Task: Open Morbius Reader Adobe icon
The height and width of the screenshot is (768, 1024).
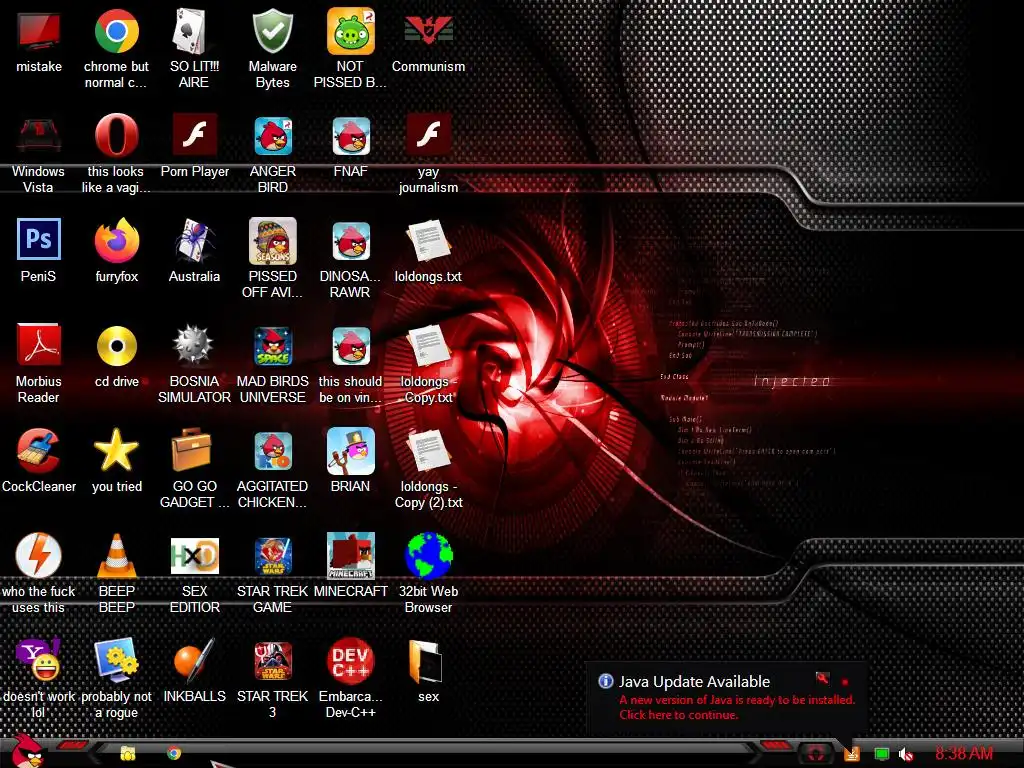Action: pyautogui.click(x=39, y=345)
